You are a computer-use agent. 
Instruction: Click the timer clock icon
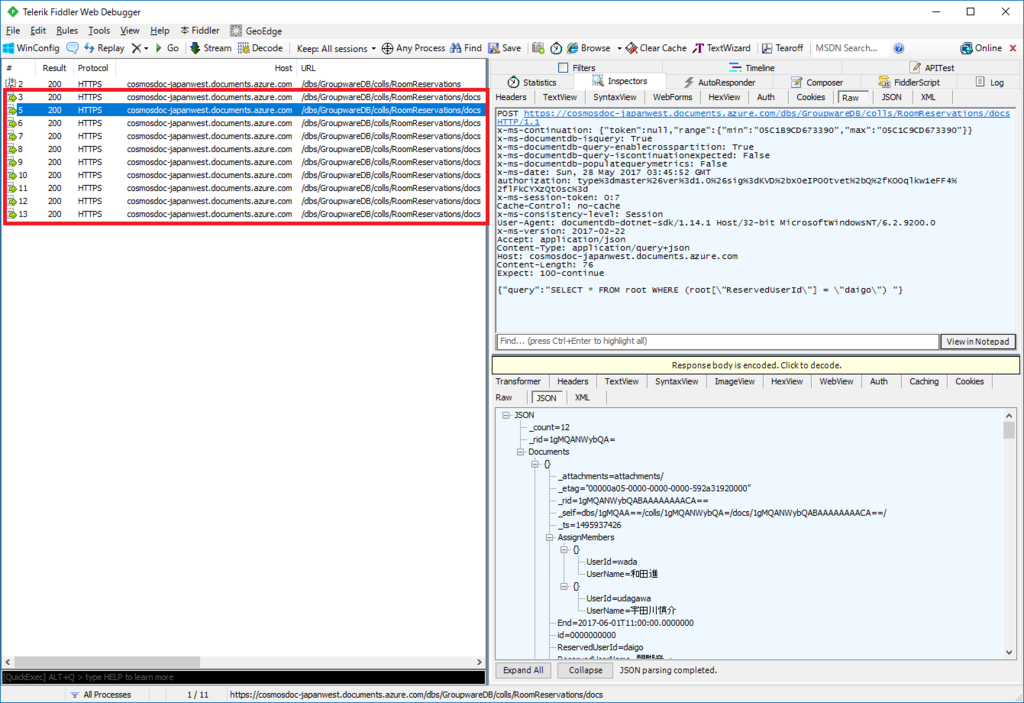[x=556, y=48]
